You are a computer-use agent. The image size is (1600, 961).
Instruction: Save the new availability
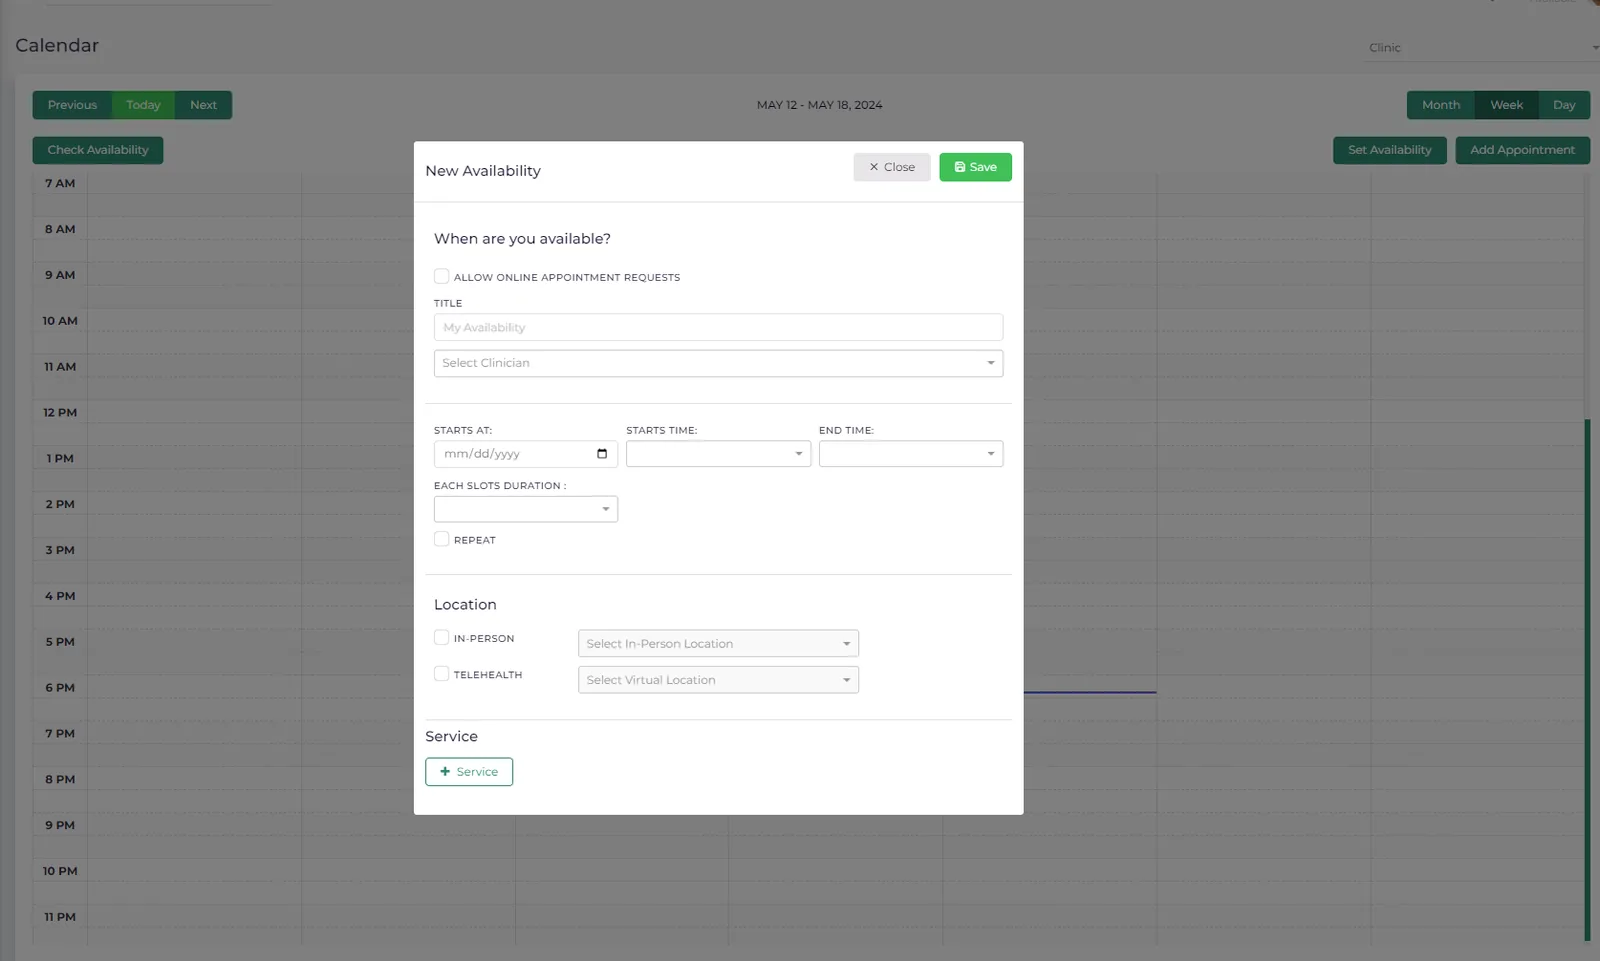975,167
